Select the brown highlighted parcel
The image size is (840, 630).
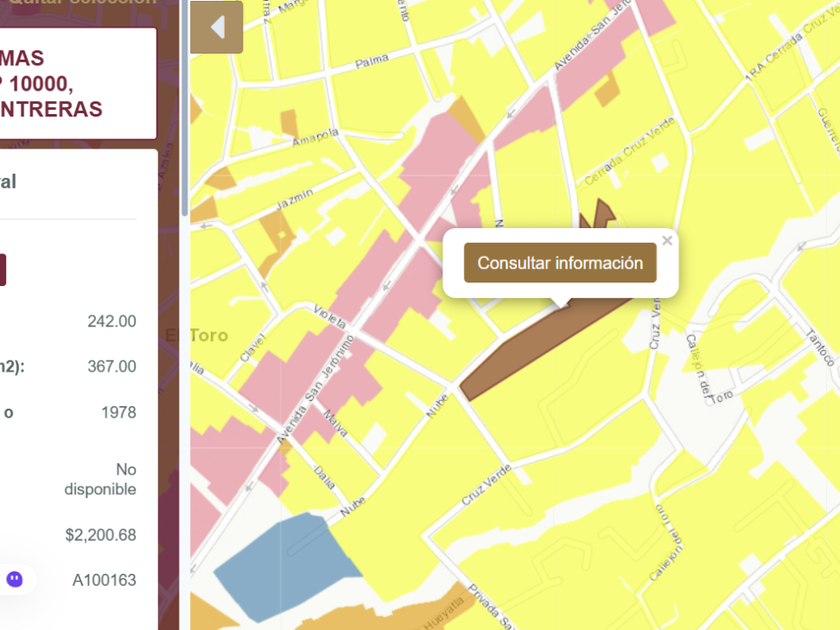(541, 348)
